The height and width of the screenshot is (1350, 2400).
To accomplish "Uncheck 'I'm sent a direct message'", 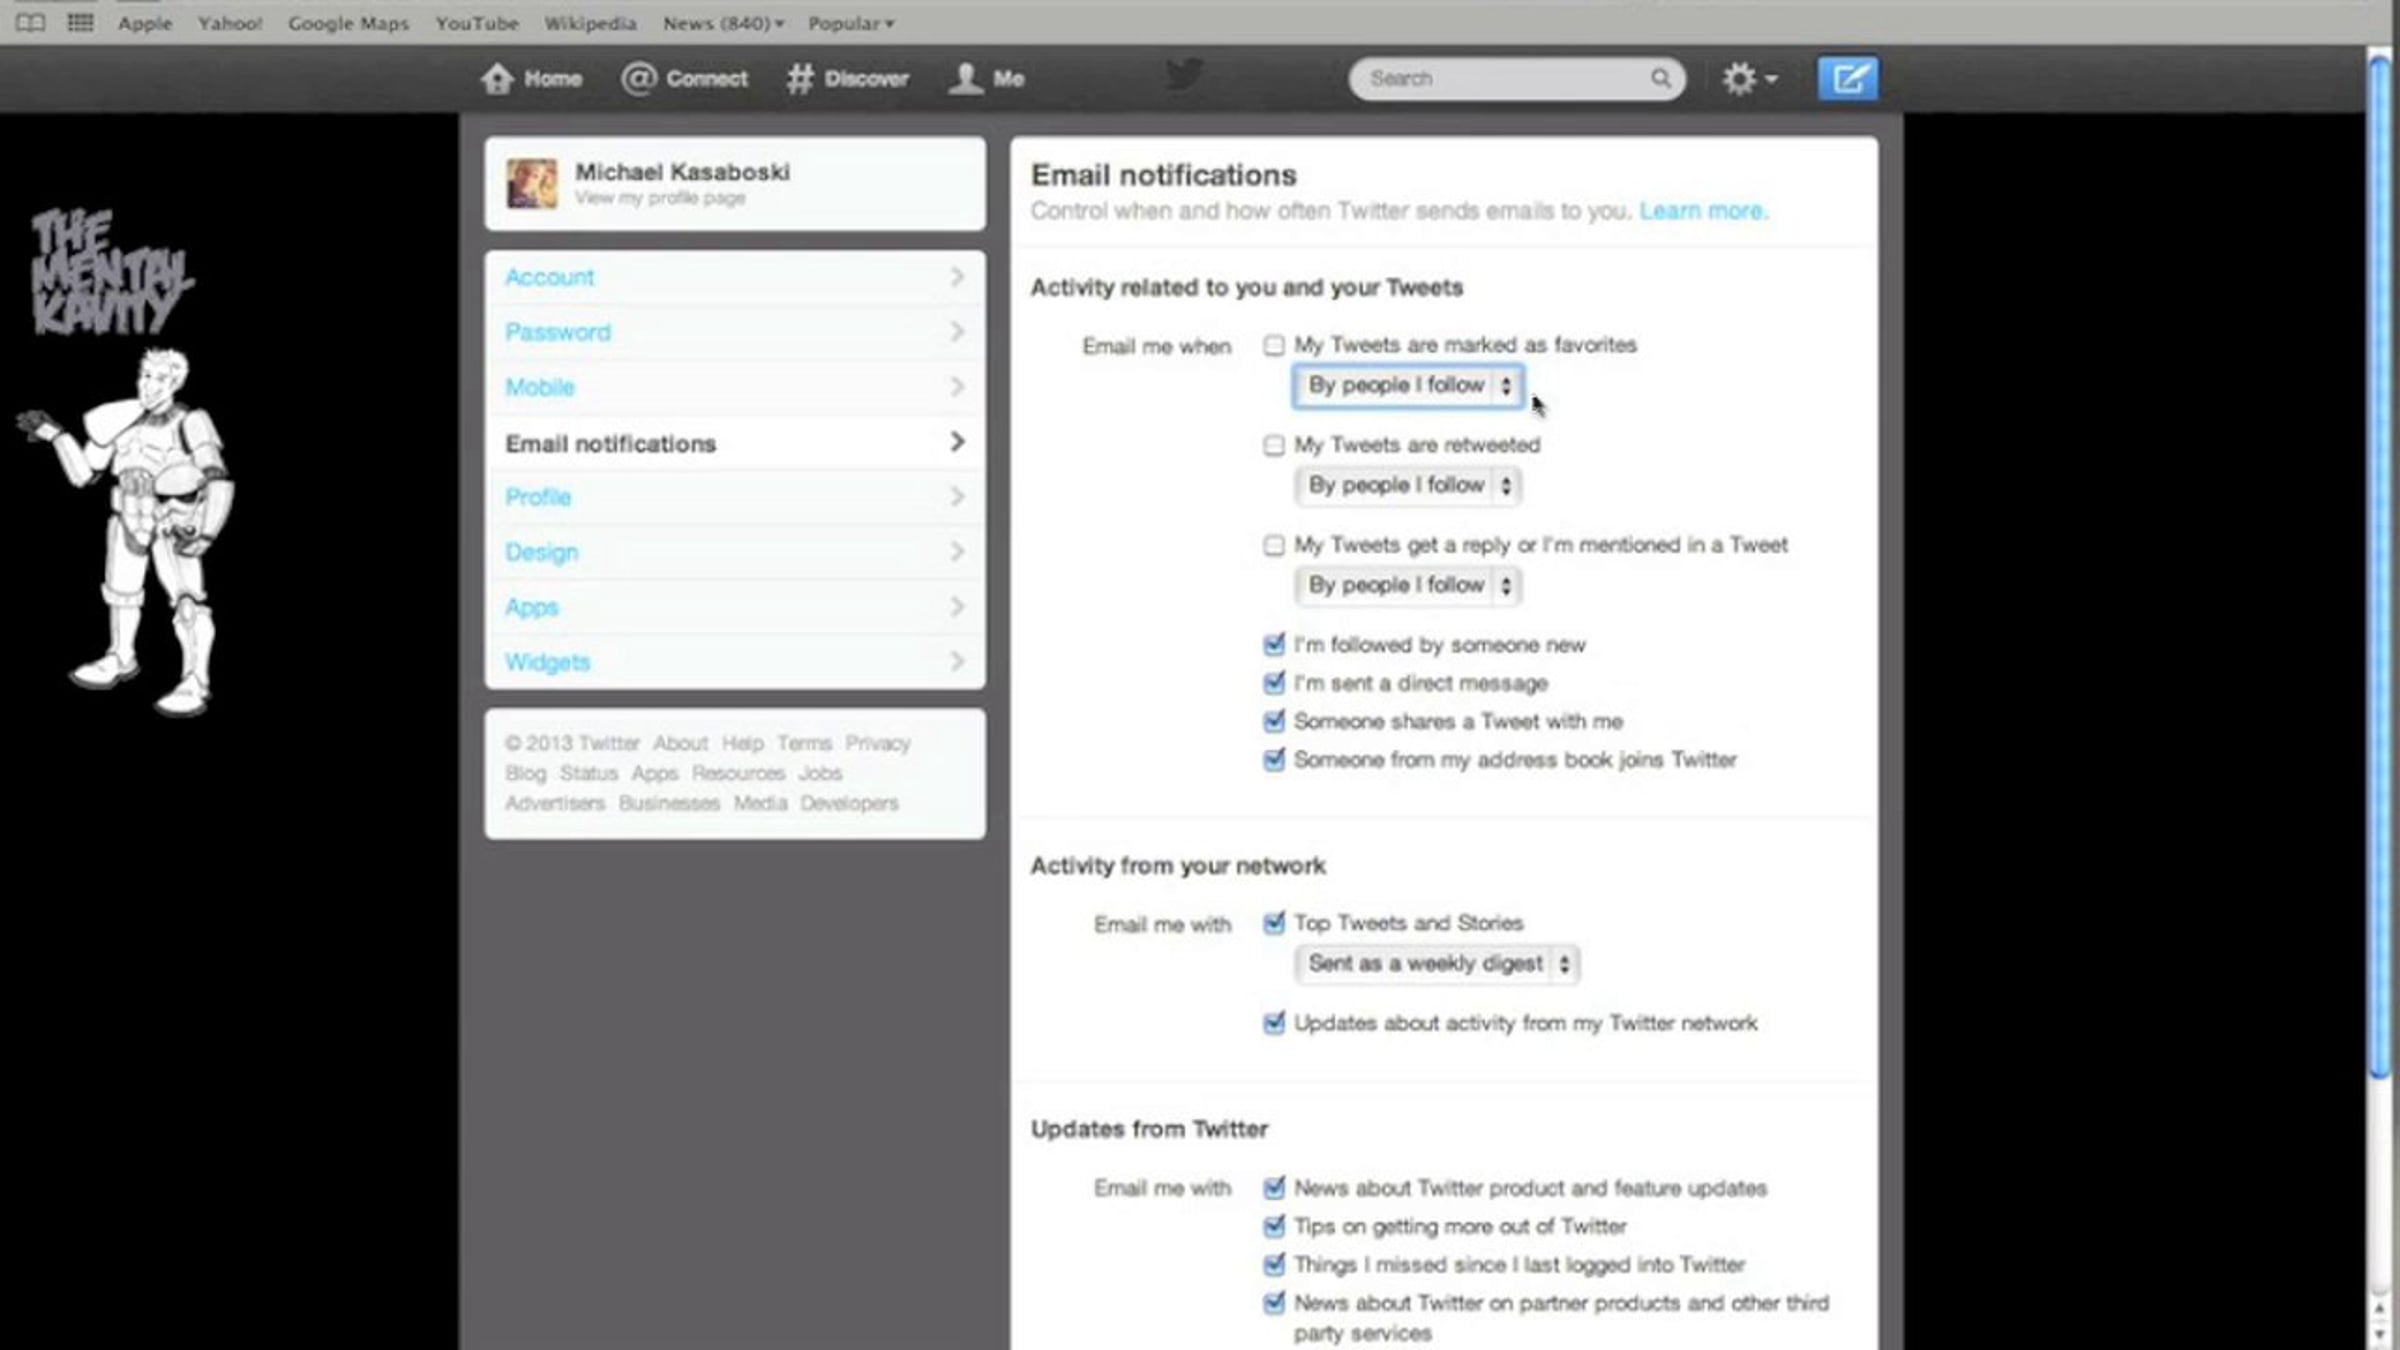I will tap(1273, 684).
